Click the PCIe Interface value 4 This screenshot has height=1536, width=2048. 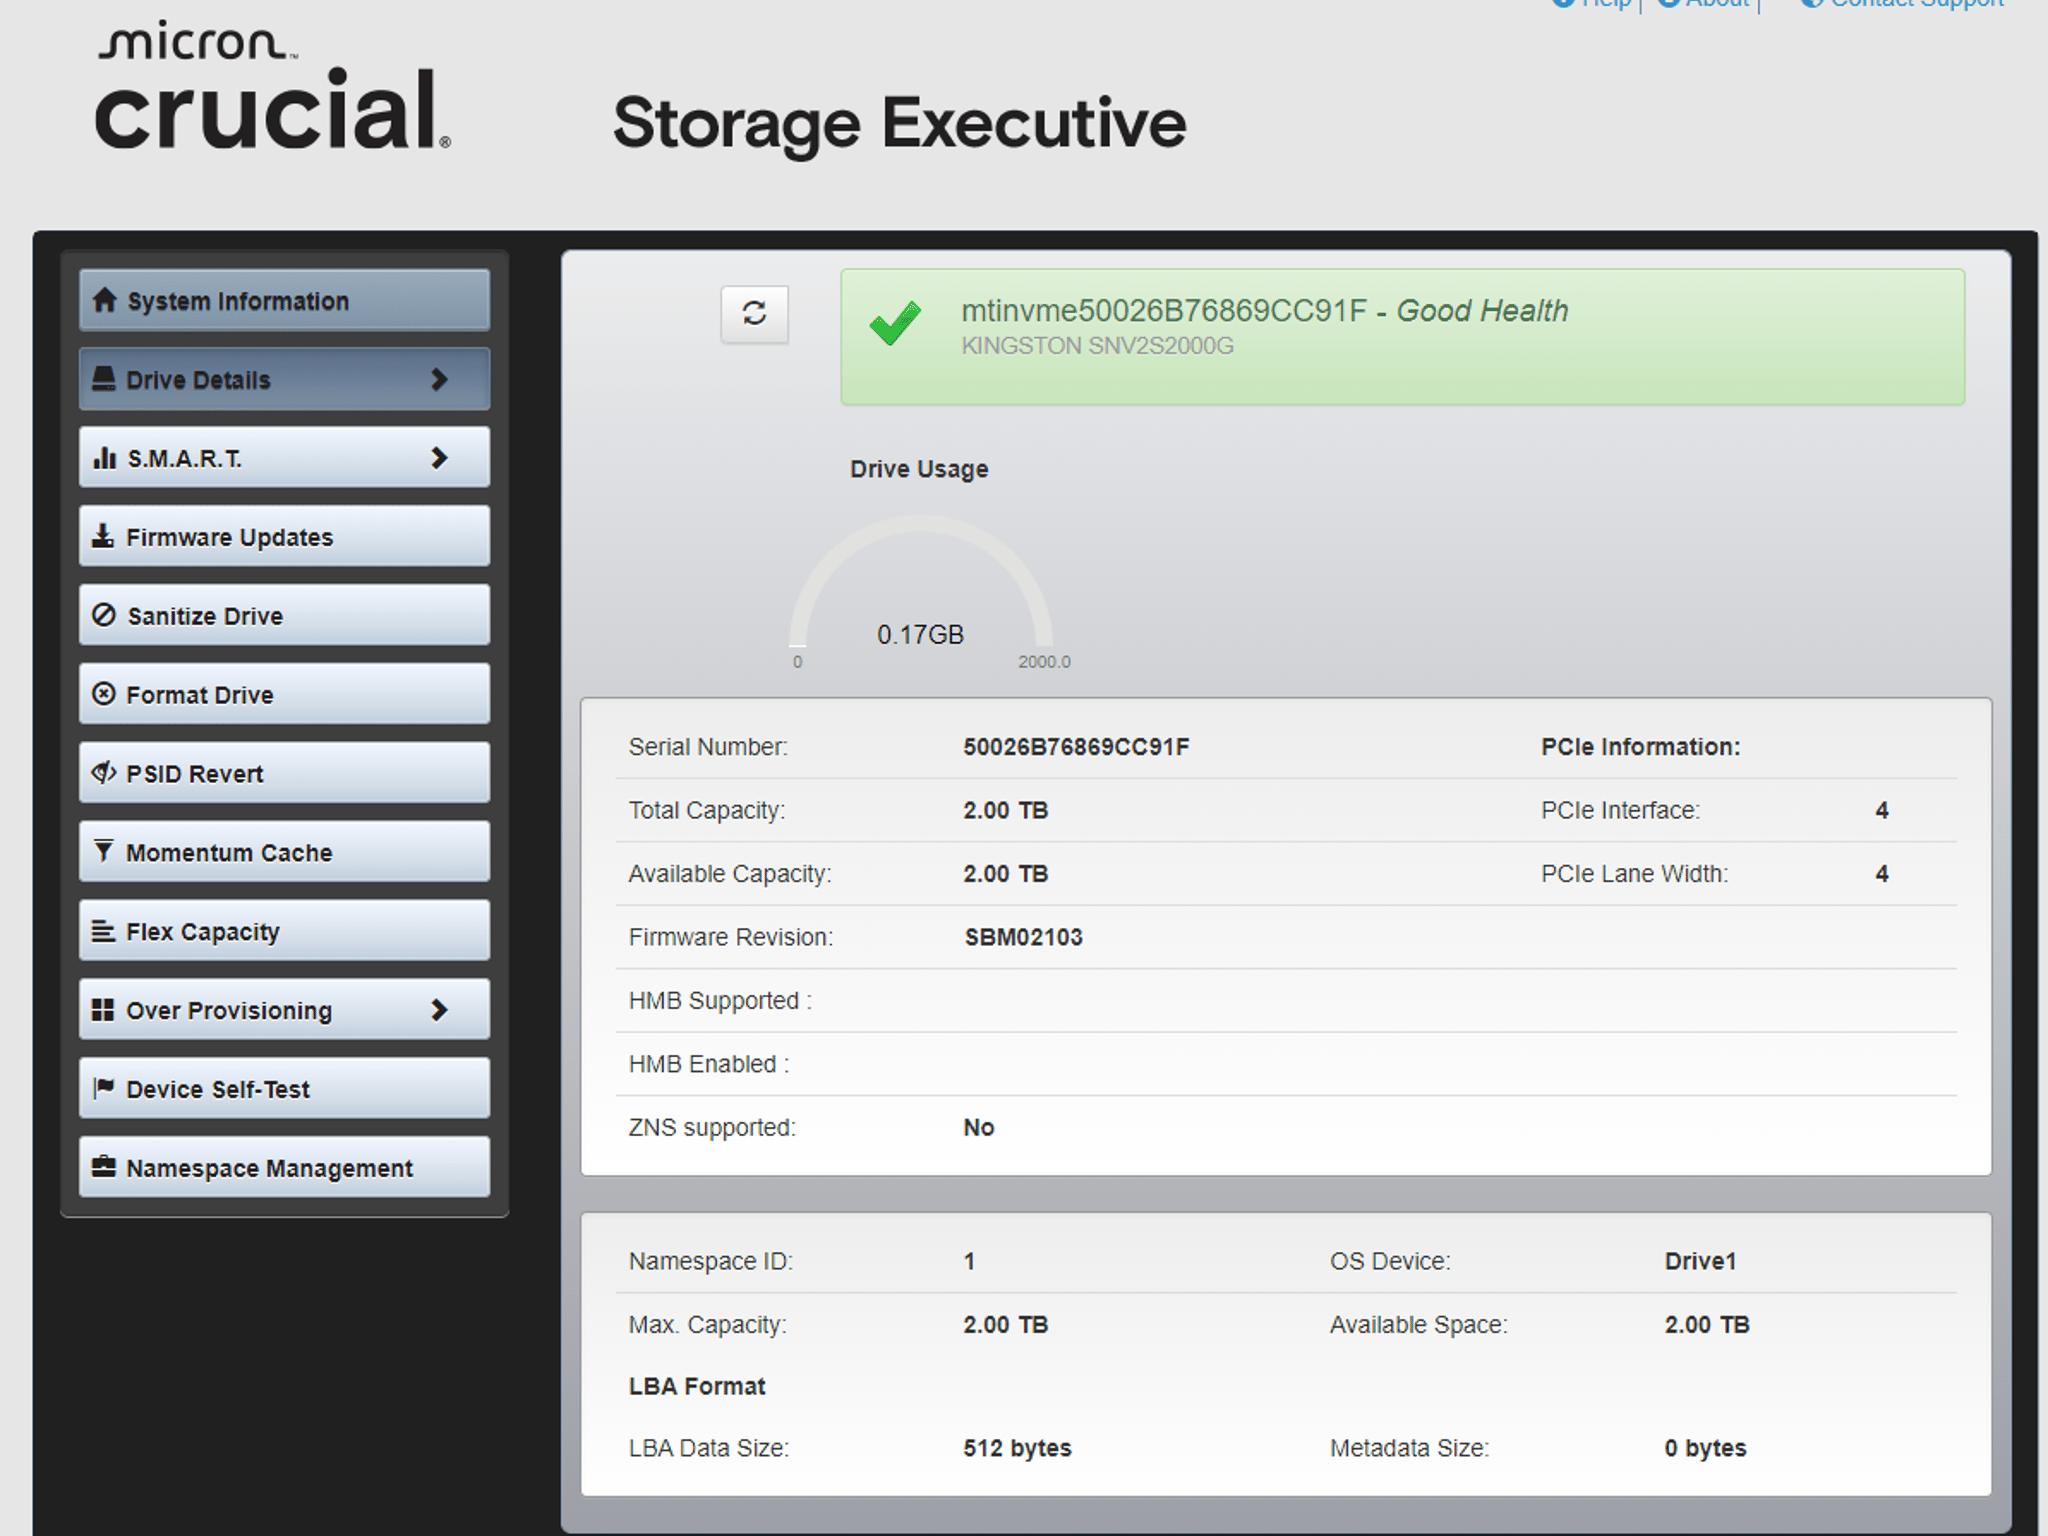tap(1882, 810)
